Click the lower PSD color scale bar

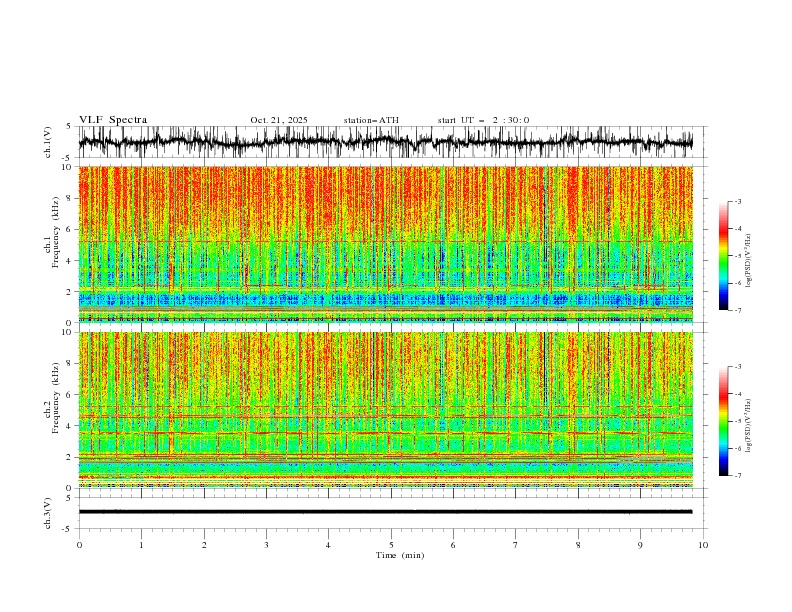click(x=723, y=421)
